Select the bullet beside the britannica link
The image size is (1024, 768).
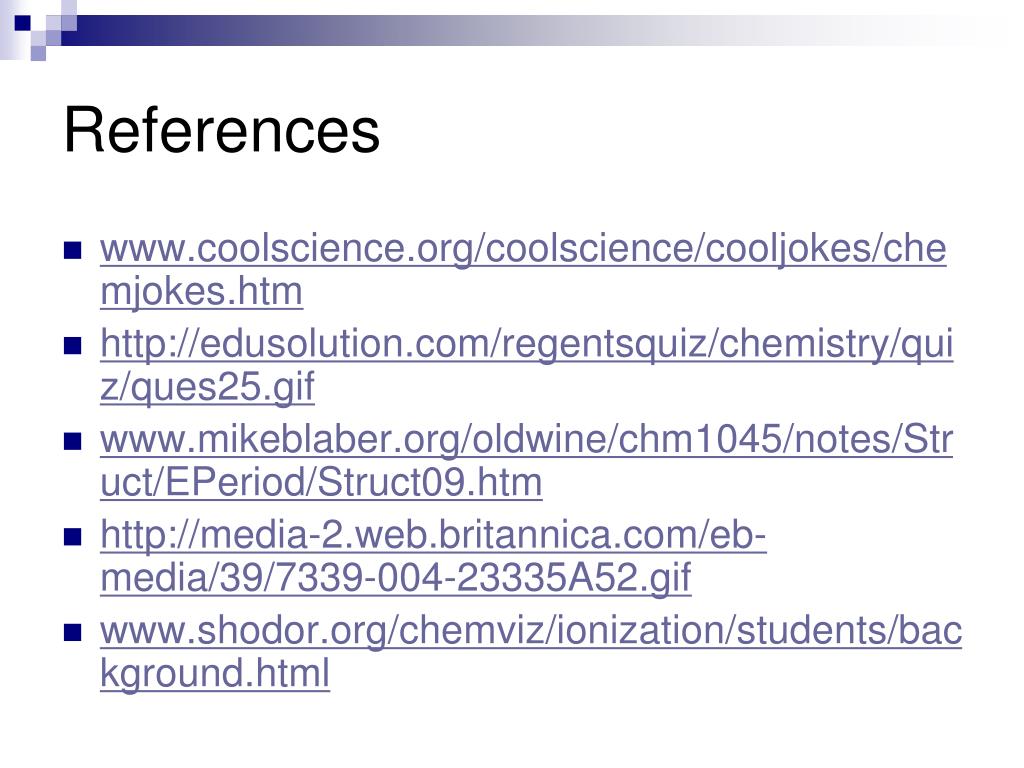click(x=72, y=537)
